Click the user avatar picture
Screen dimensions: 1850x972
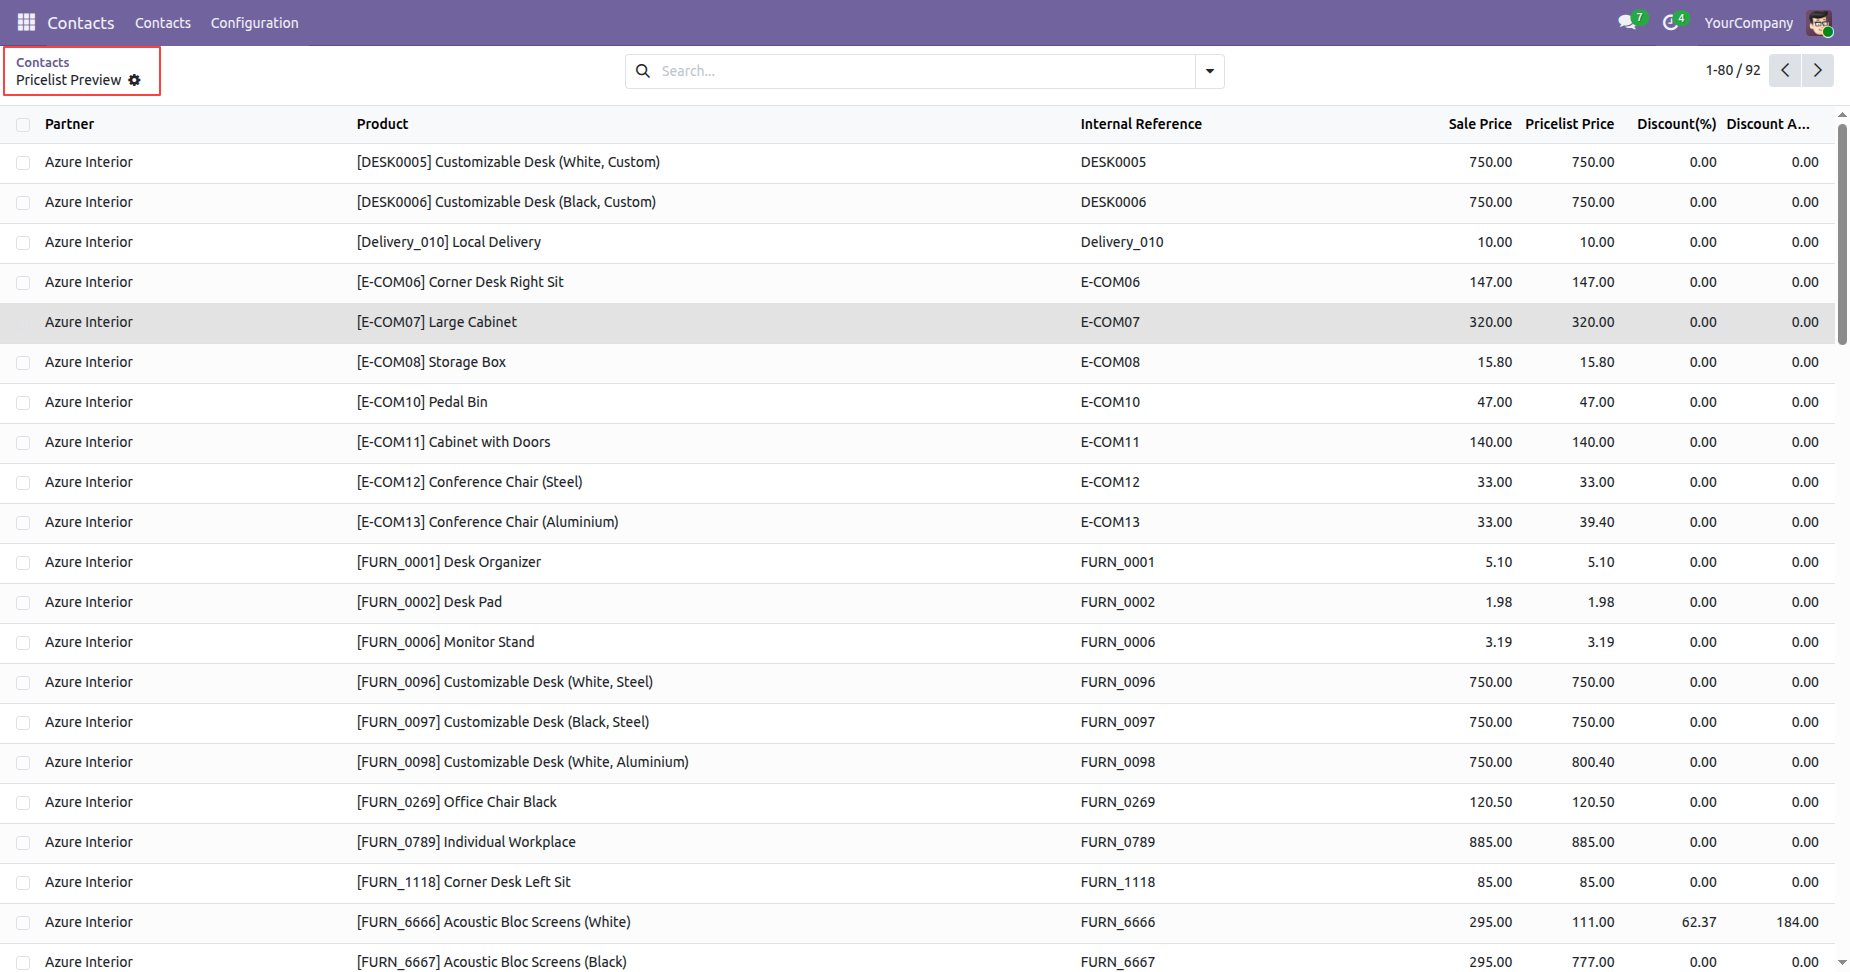coord(1819,22)
